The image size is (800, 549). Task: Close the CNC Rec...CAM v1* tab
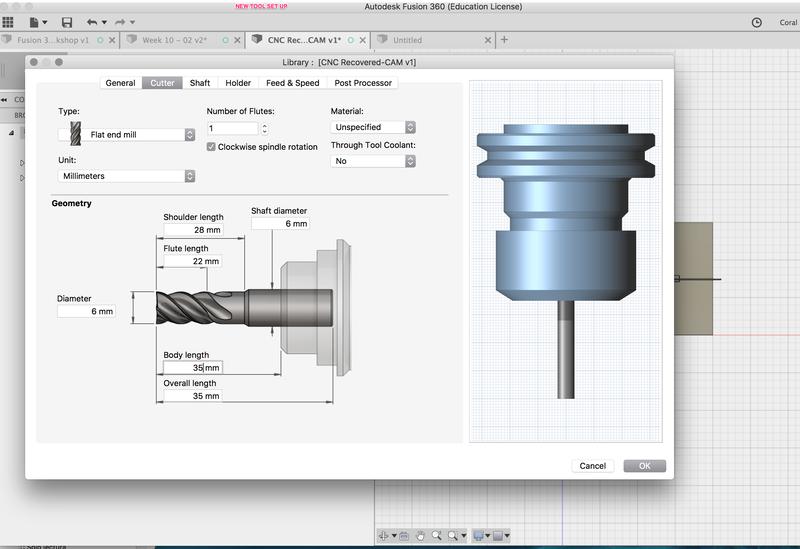[x=362, y=40]
